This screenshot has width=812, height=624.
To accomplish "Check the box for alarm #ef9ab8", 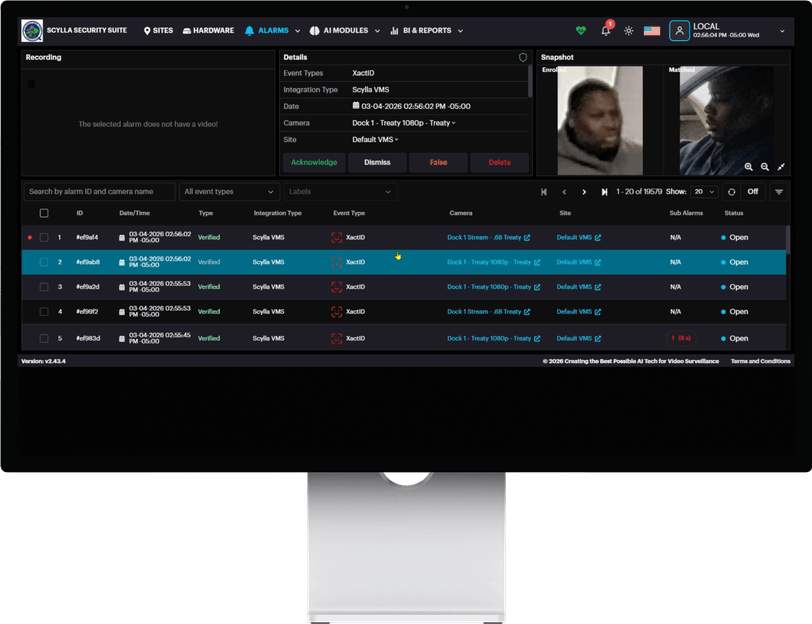I will [44, 263].
